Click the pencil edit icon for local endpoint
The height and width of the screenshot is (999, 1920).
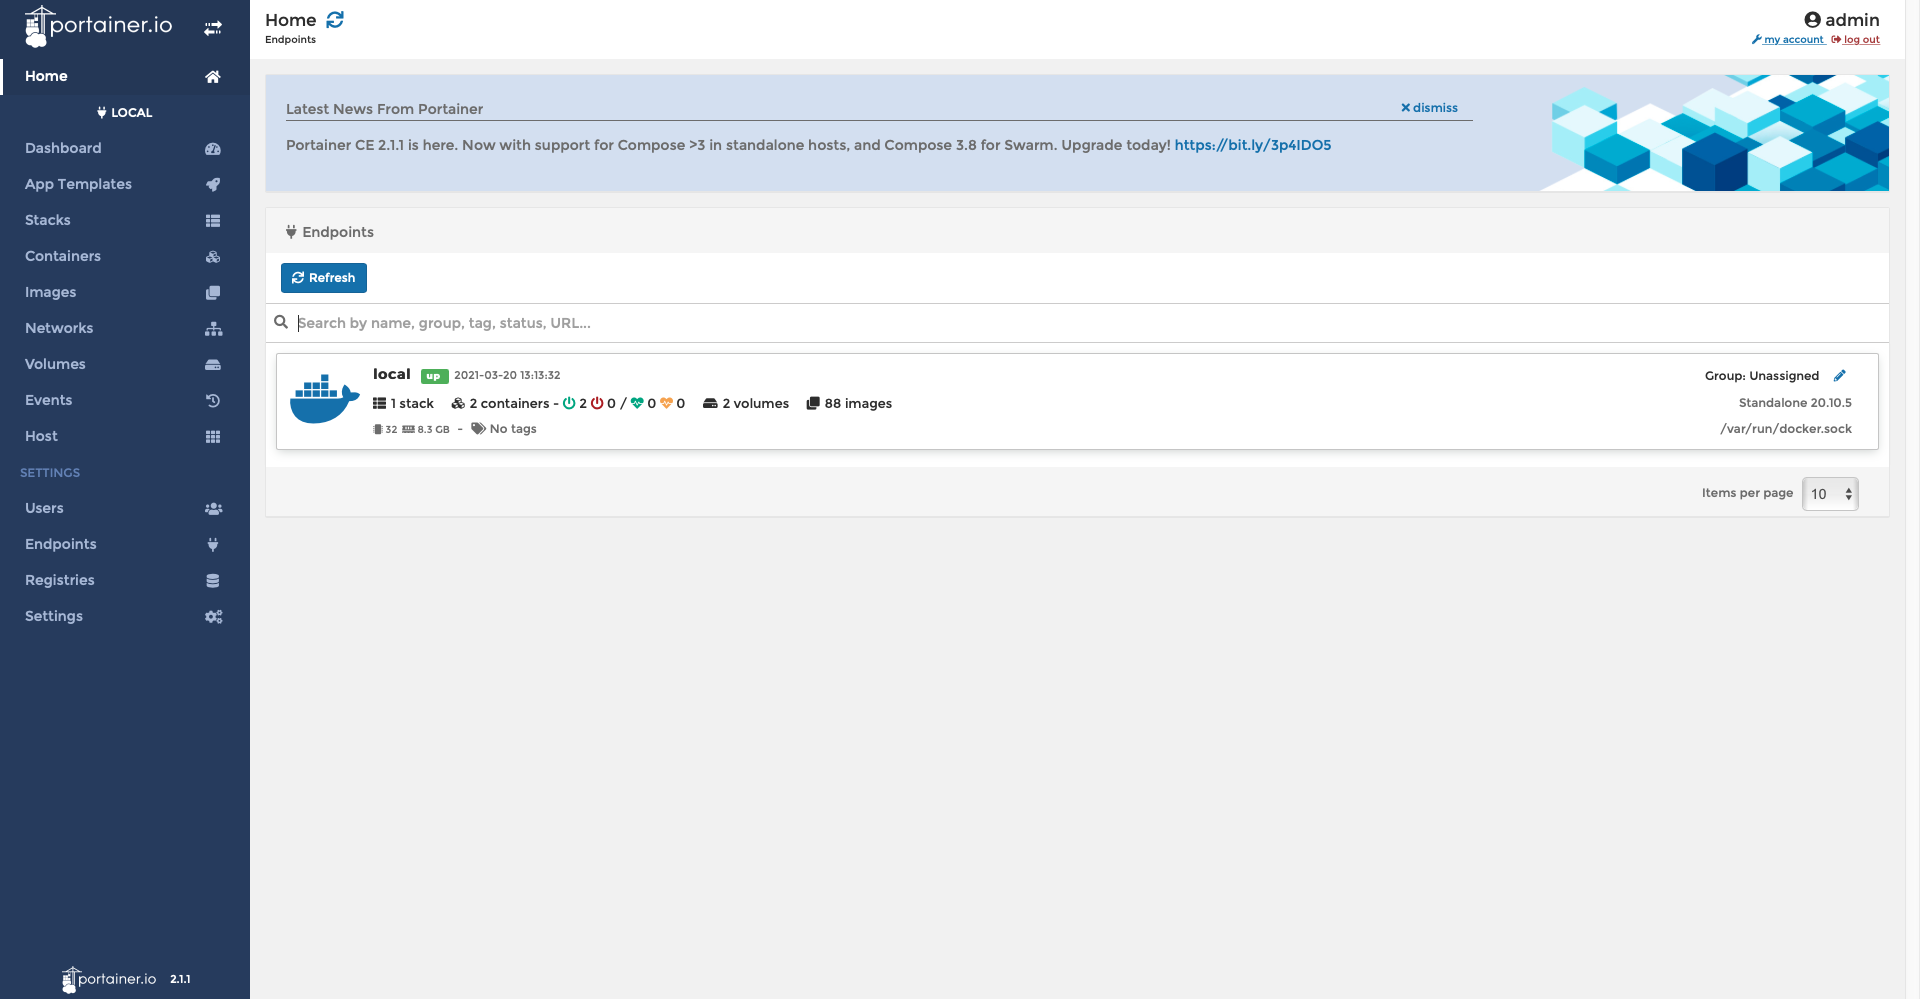click(x=1839, y=376)
